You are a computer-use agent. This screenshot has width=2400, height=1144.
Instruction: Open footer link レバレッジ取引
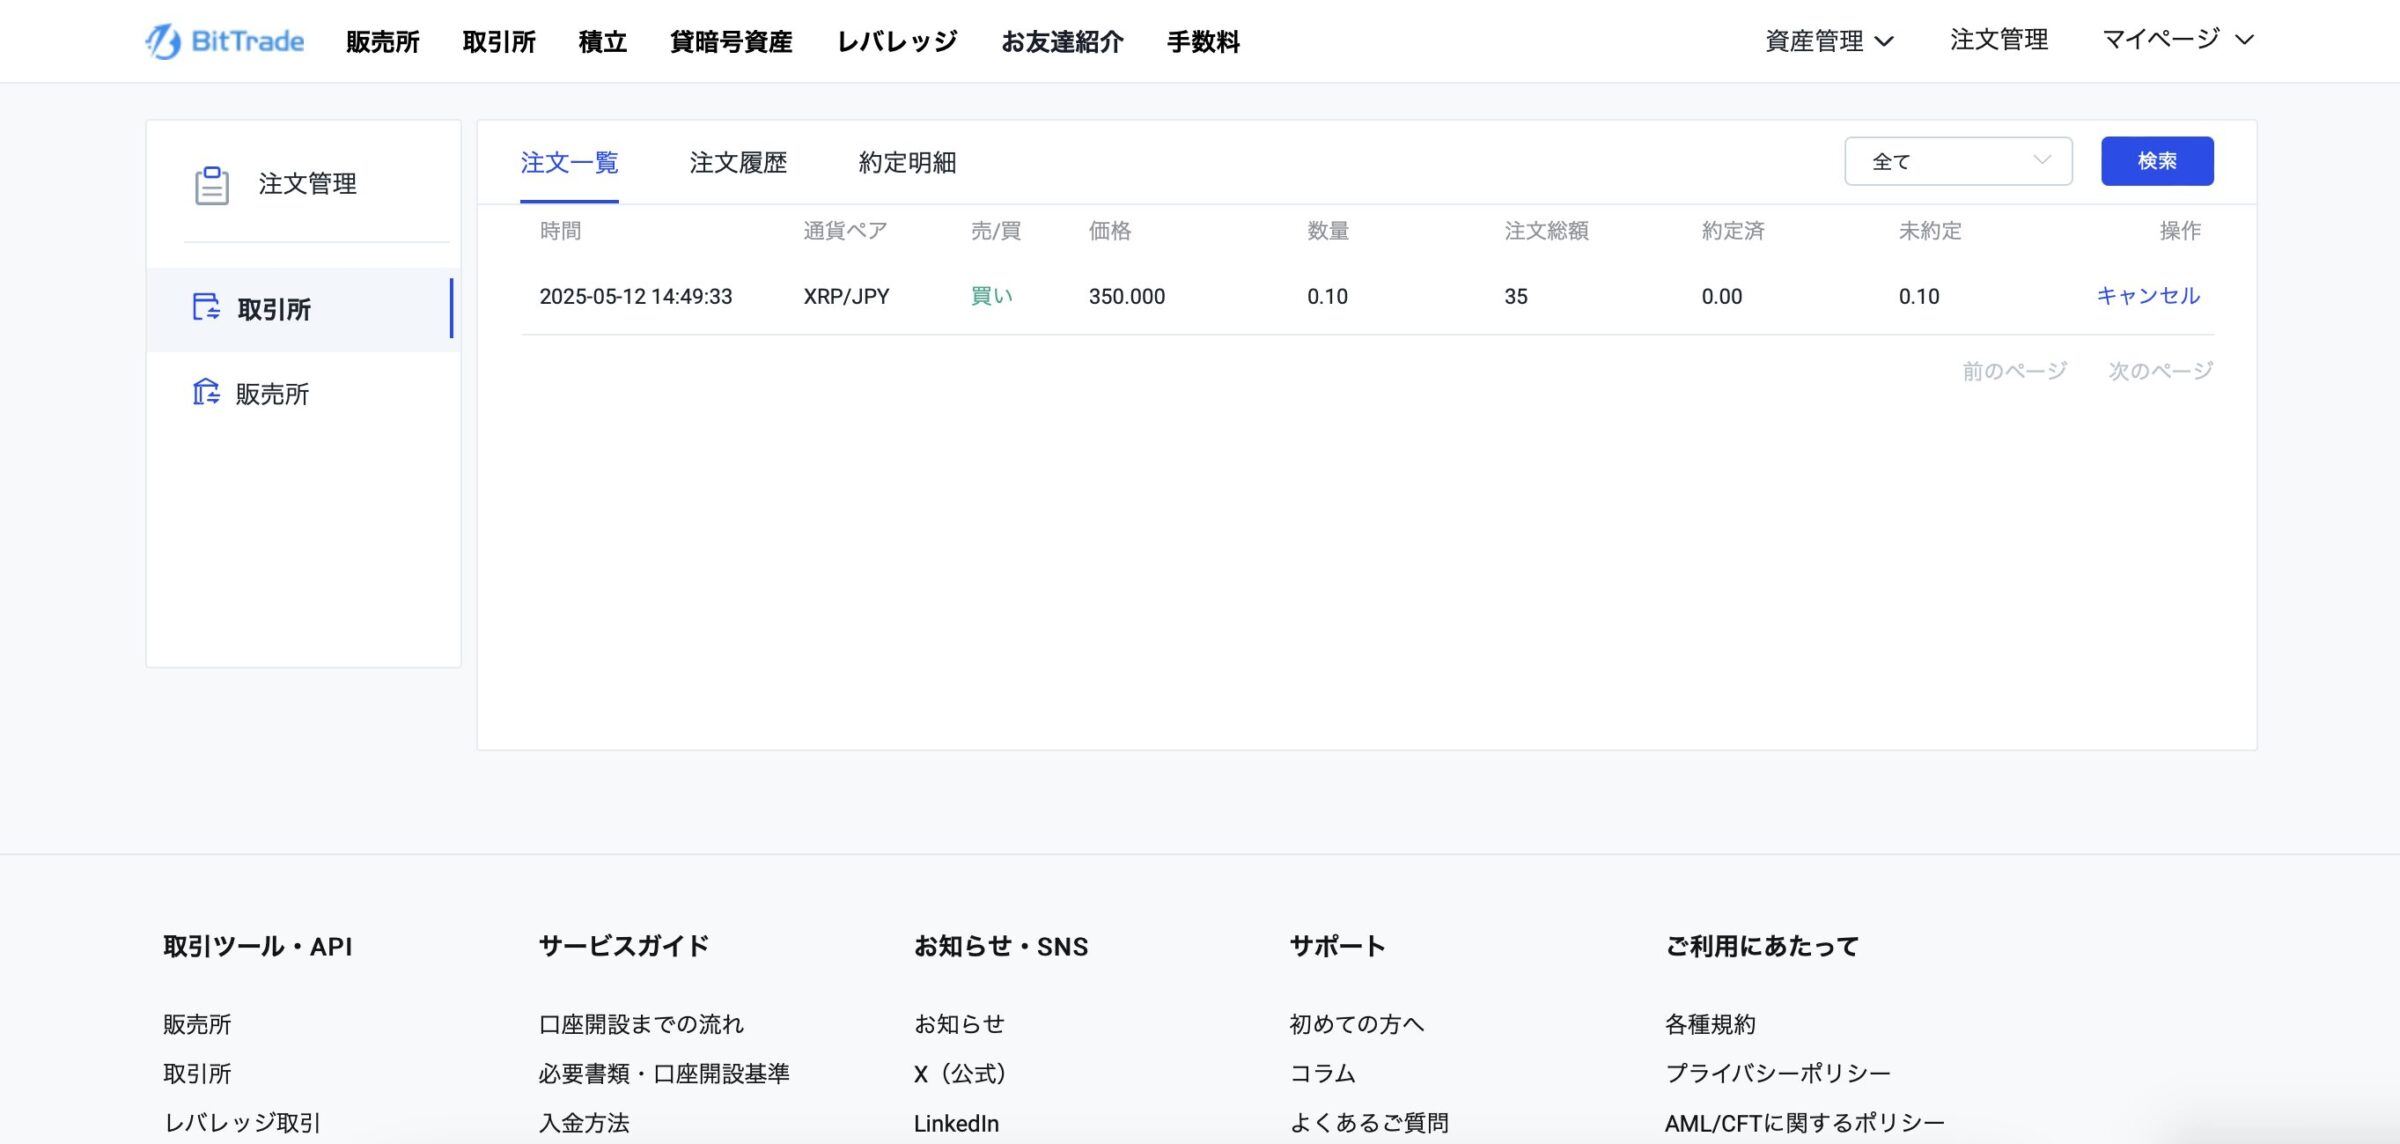pos(242,1123)
